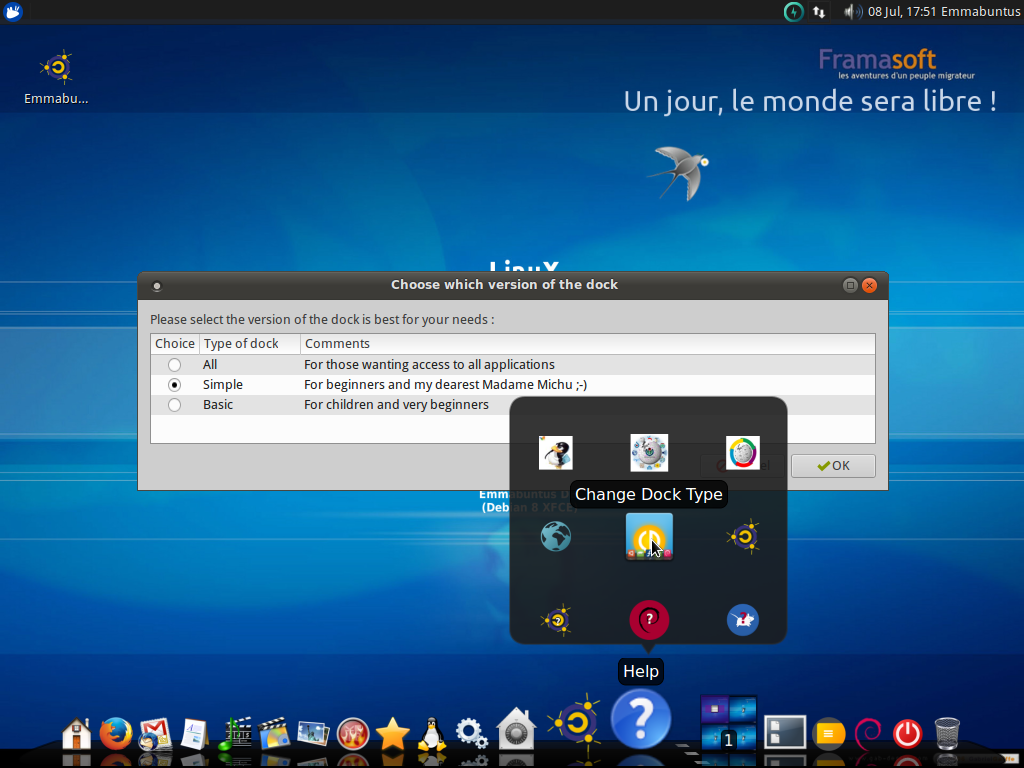Image resolution: width=1024 pixels, height=768 pixels.
Task: Pick the Basic dock radio button
Action: tap(174, 405)
